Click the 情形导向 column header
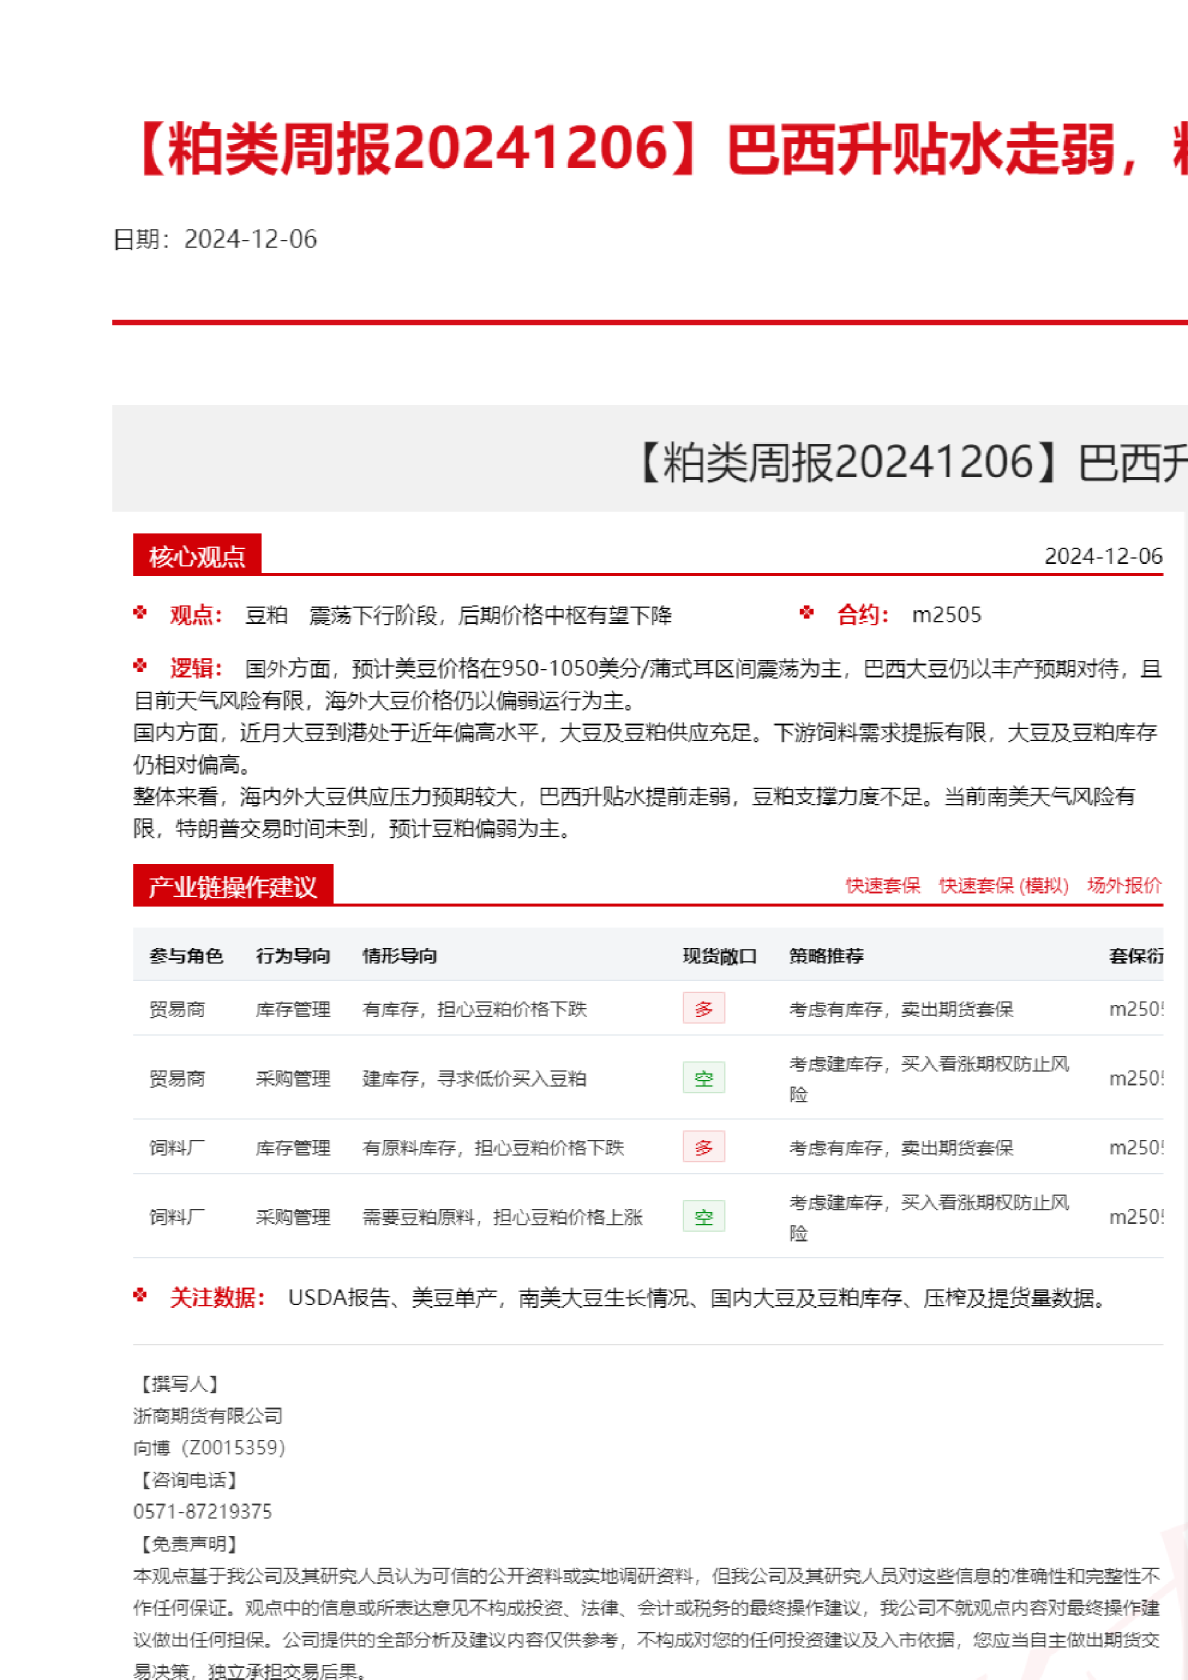Viewport: 1188px width, 1680px height. pos(399,956)
